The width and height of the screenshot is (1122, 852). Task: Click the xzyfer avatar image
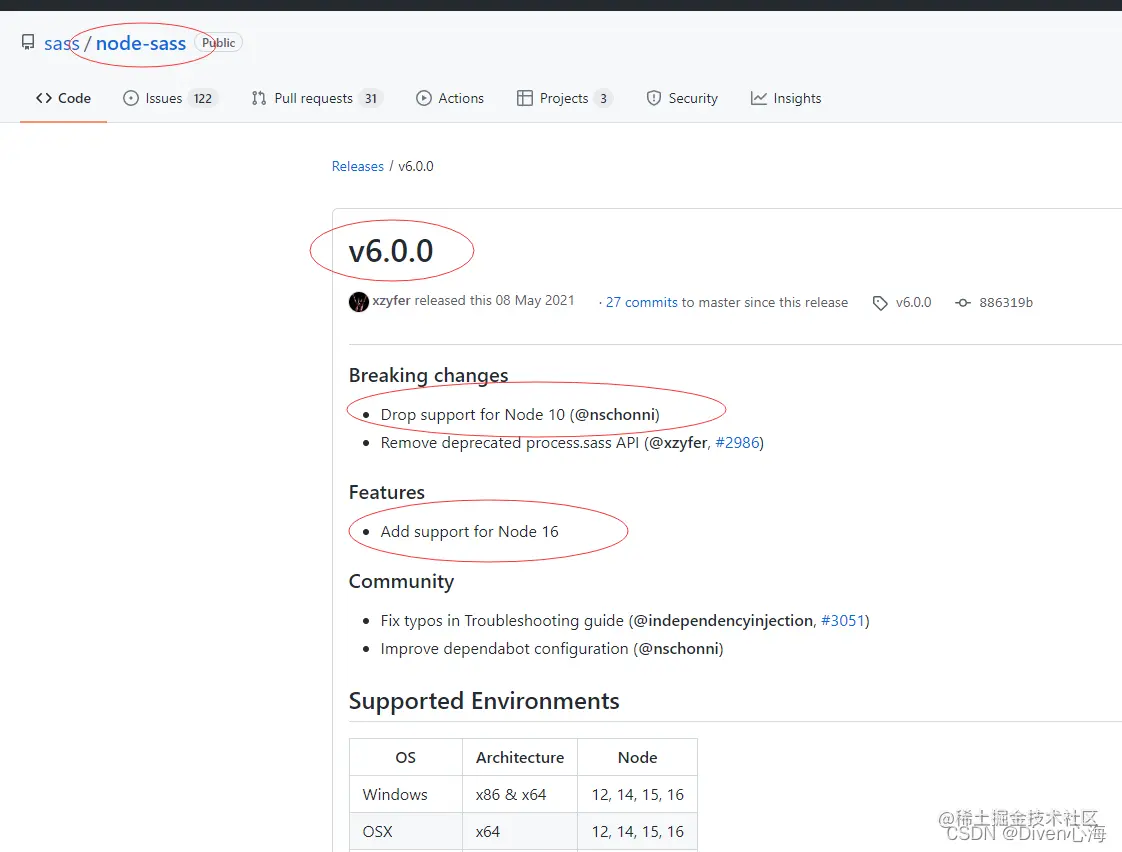[358, 302]
